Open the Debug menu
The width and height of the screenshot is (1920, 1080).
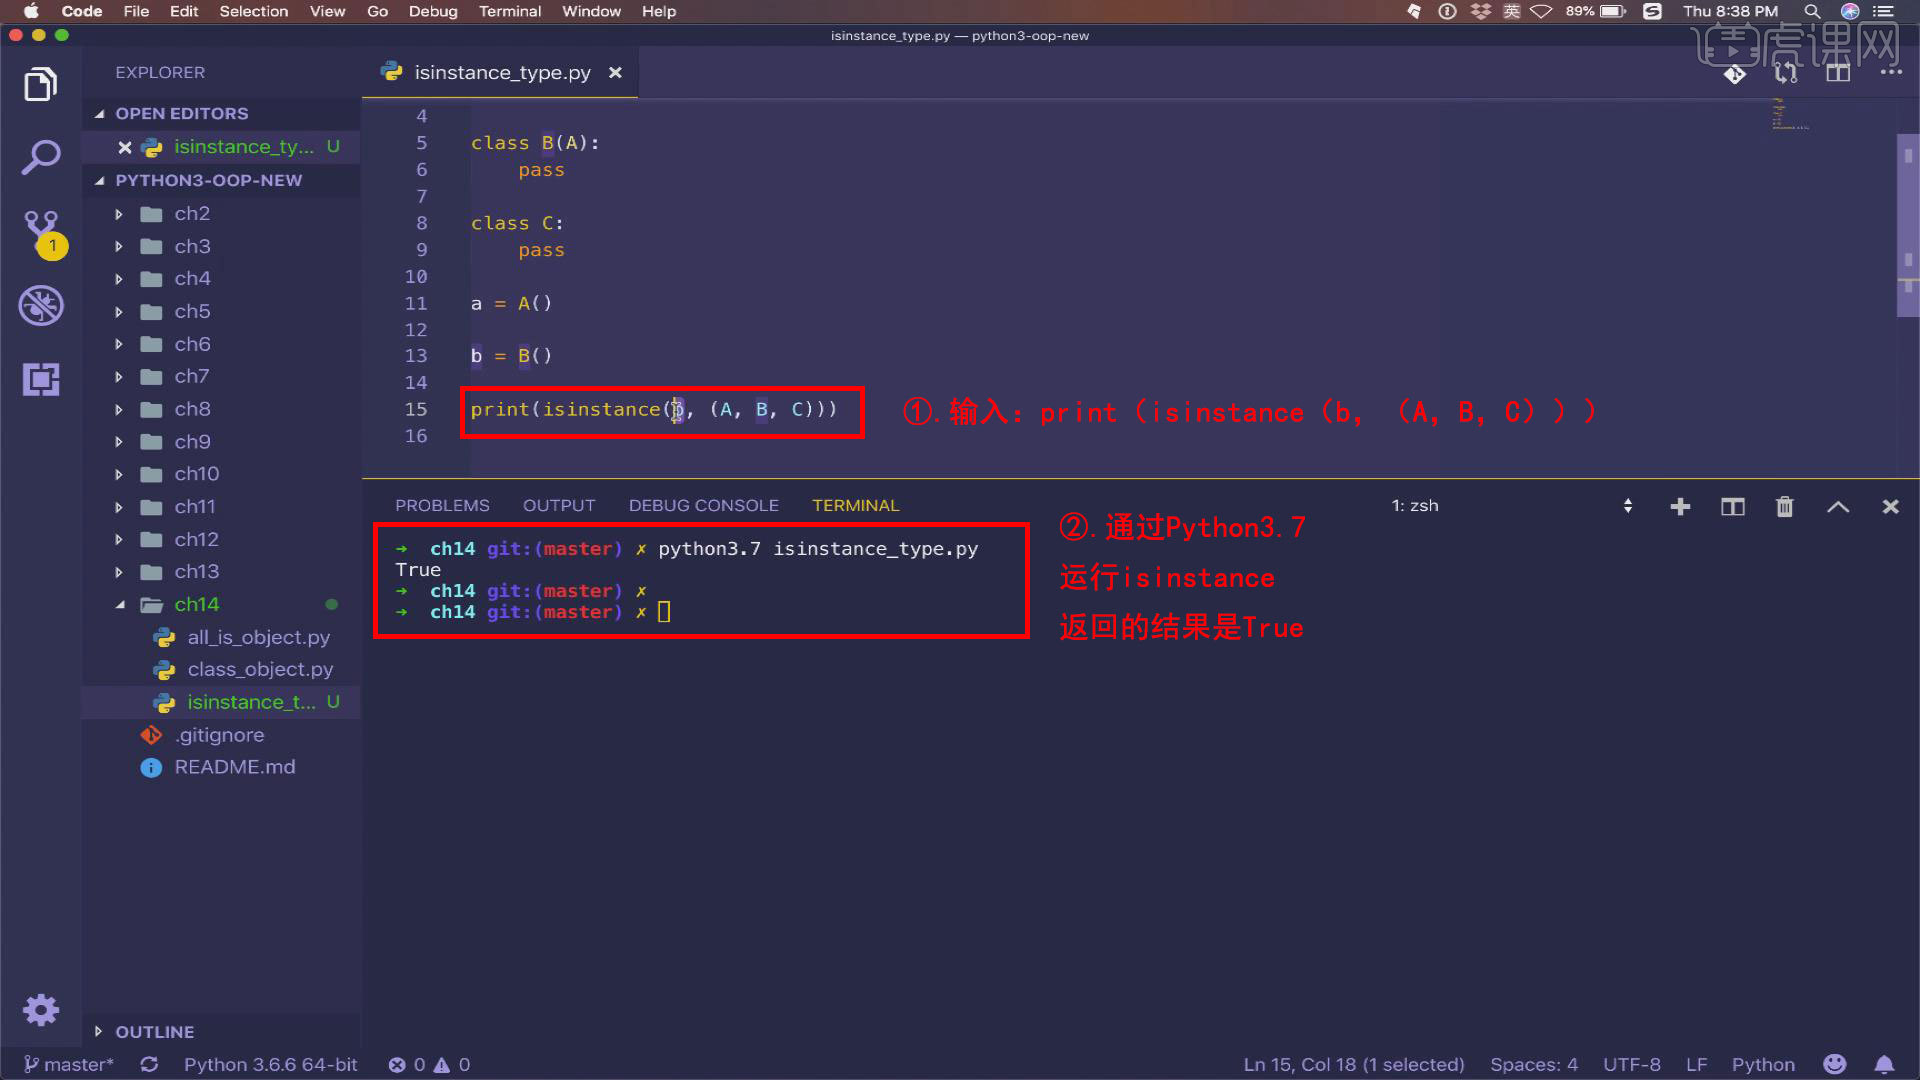point(433,11)
